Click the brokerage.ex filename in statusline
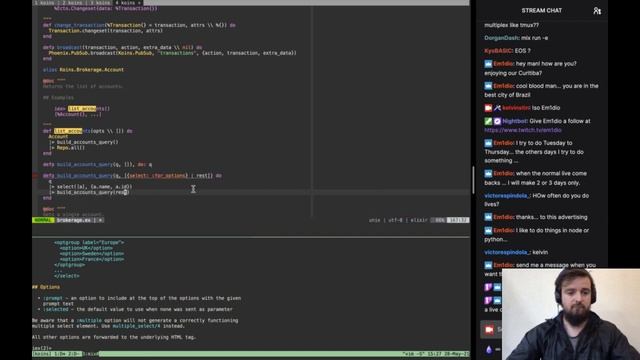Screen dimensions: 640x360 click(73, 220)
